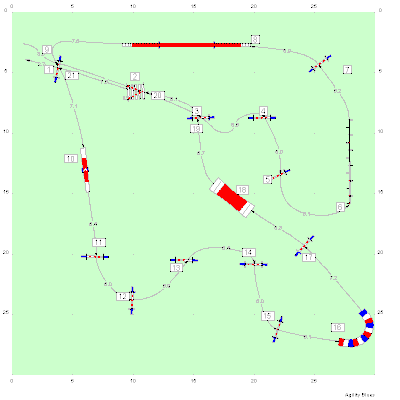The image size is (400, 400).
Task: Select number label 17
Action: coord(309,257)
